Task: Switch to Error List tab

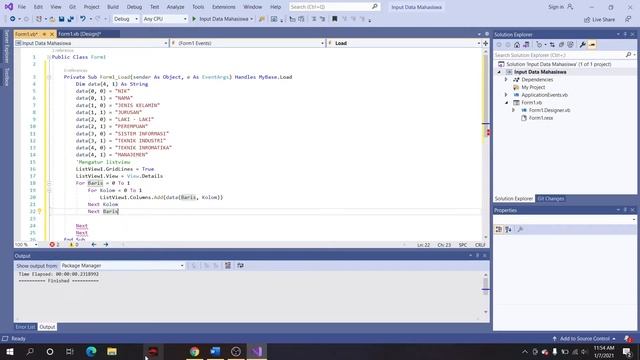Action: click(x=25, y=327)
